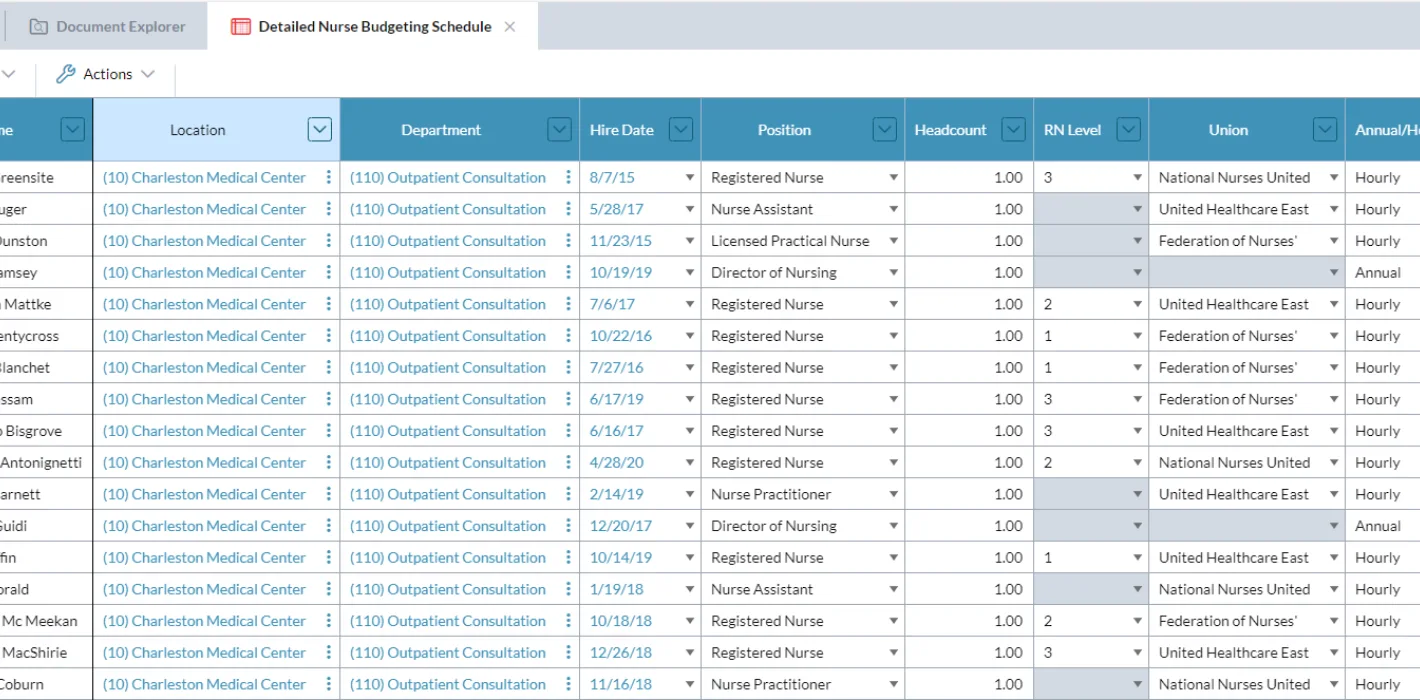Viewport: 1420px width, 700px height.
Task: Open Department options menu in the 2/14/19 row
Action: [568, 494]
